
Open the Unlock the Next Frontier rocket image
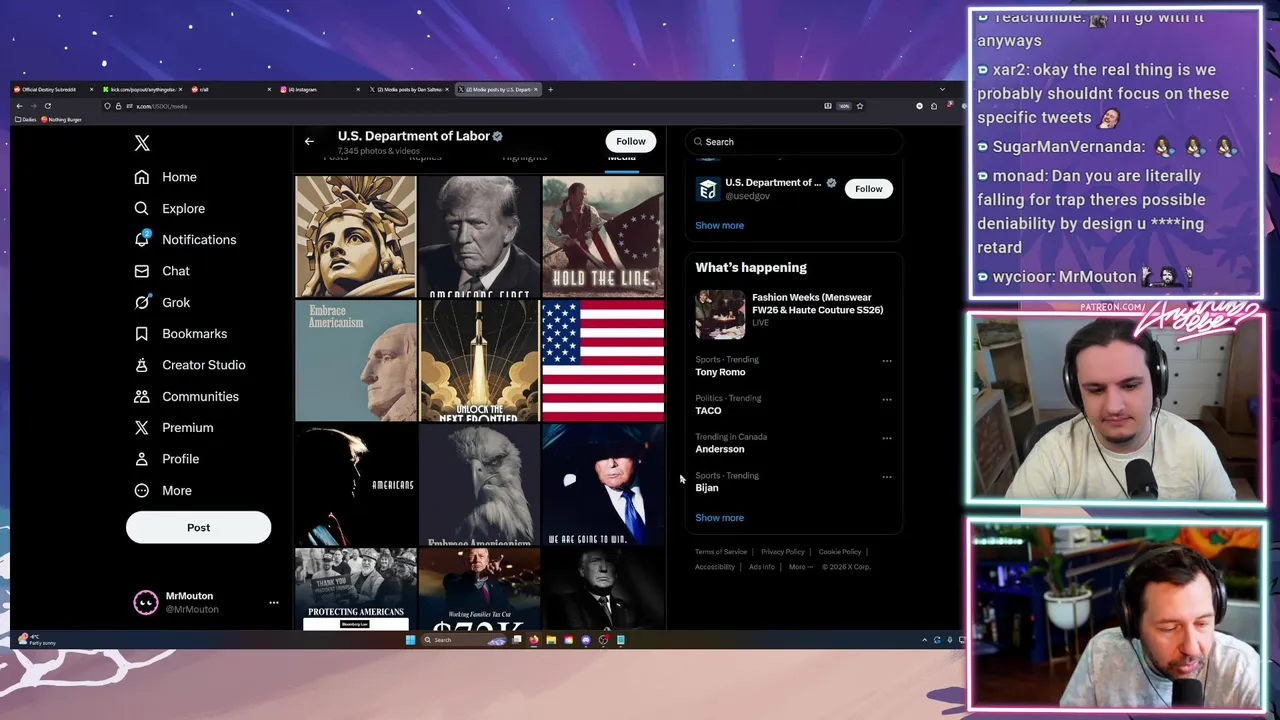[x=479, y=361]
